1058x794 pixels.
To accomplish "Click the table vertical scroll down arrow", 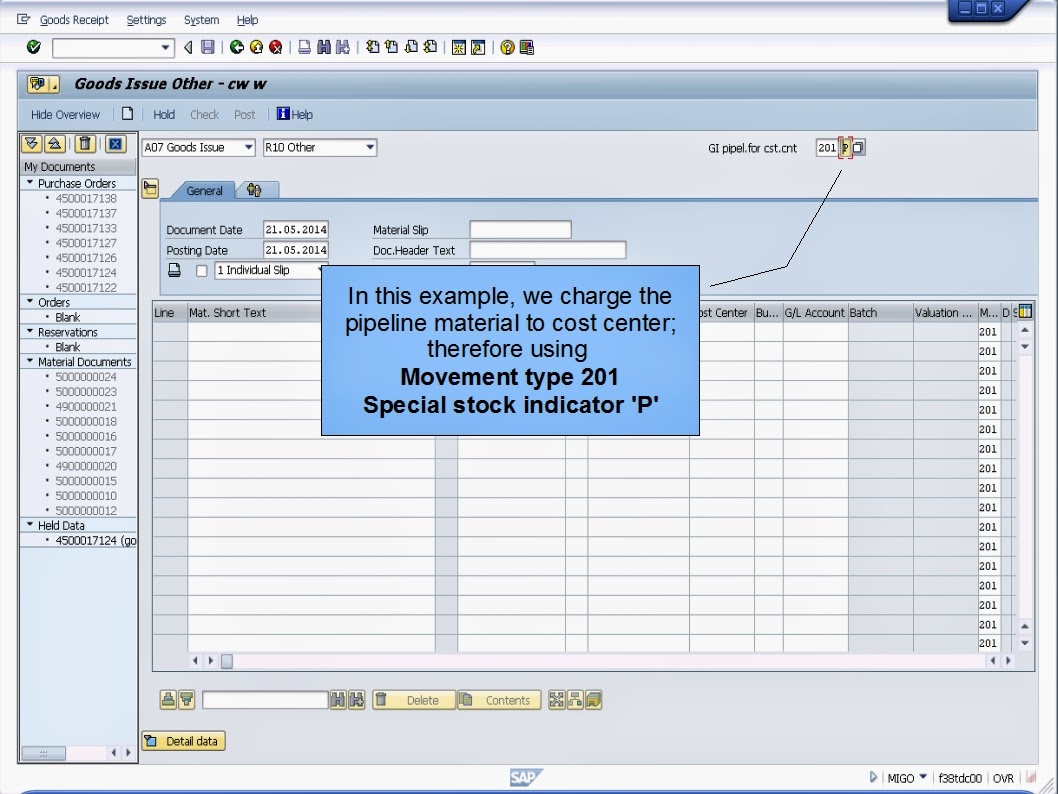I will tap(1025, 642).
